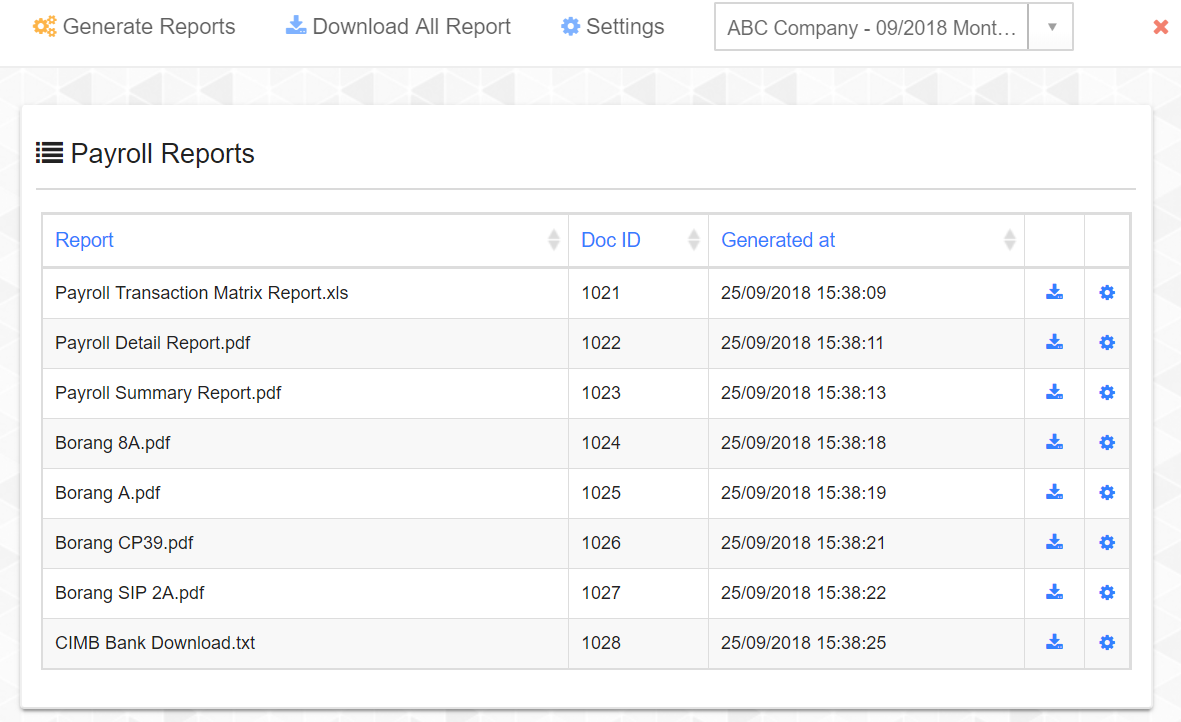Sort table by Doc ID column

click(610, 240)
